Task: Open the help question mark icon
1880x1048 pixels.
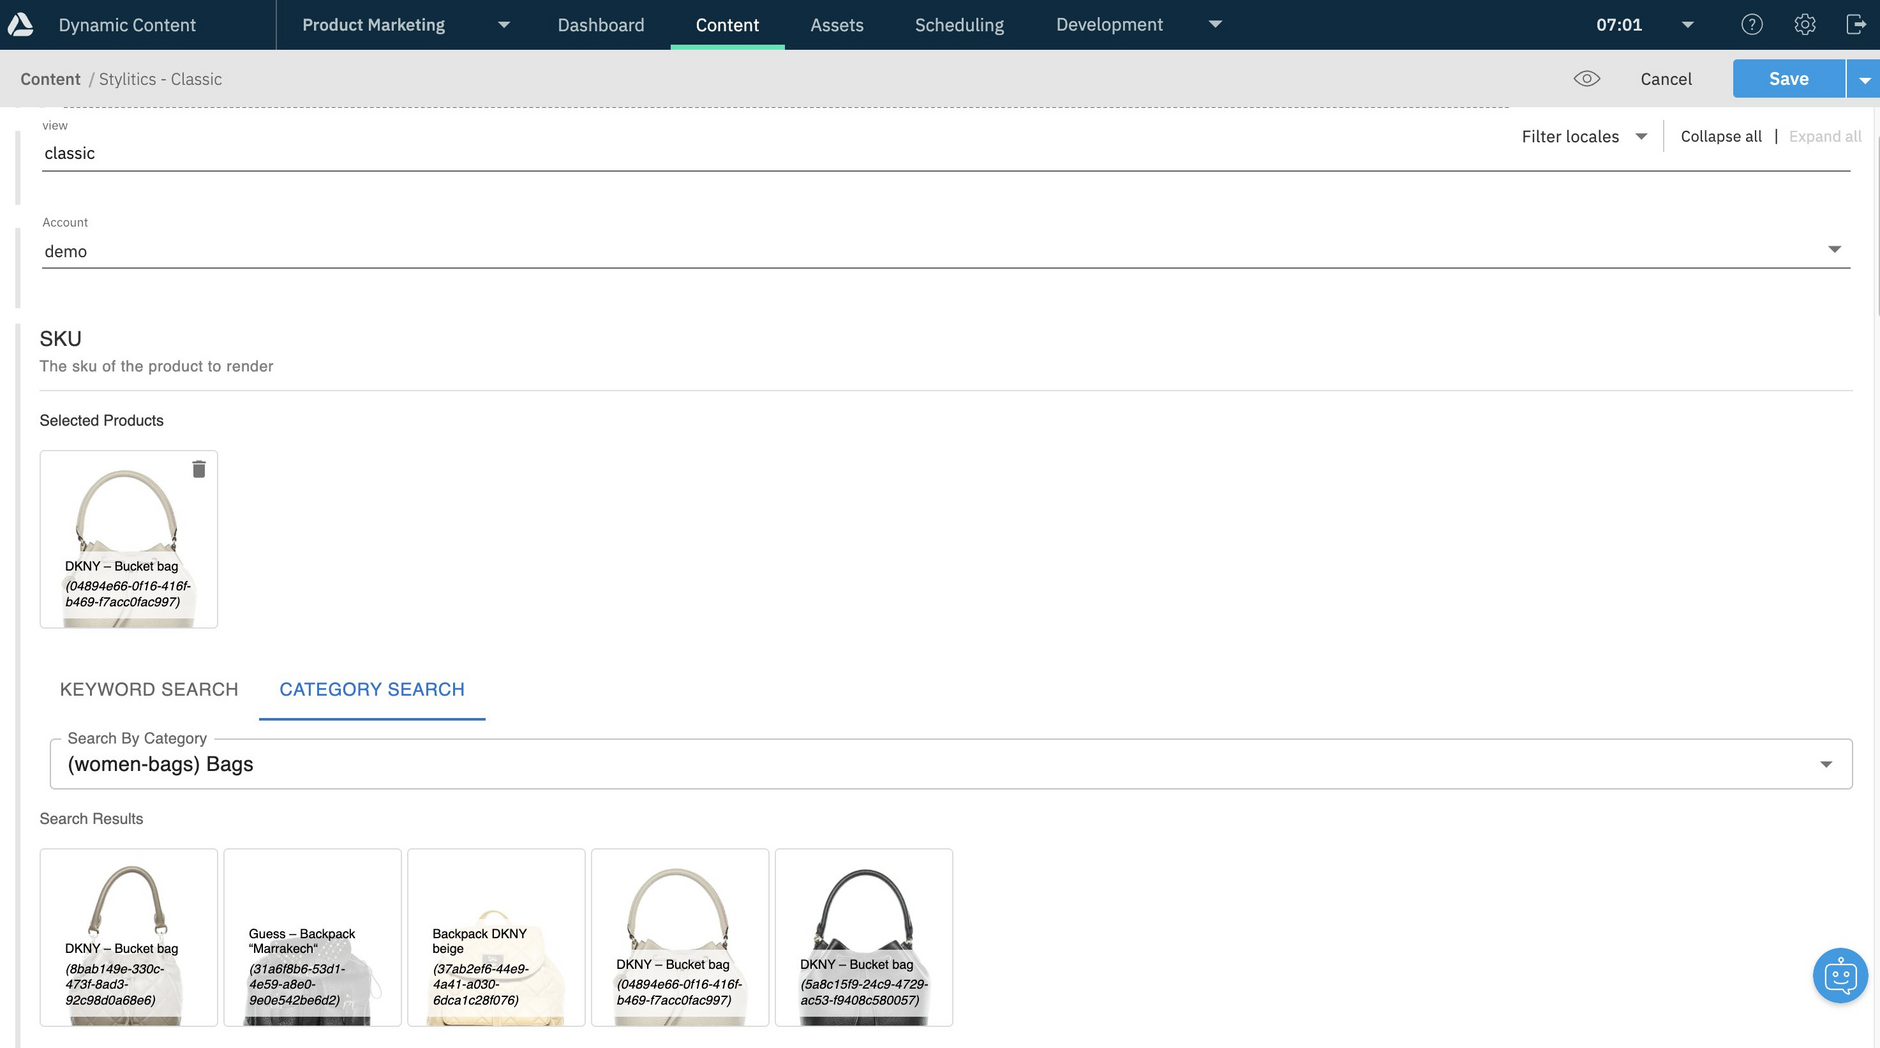Action: 1752,25
